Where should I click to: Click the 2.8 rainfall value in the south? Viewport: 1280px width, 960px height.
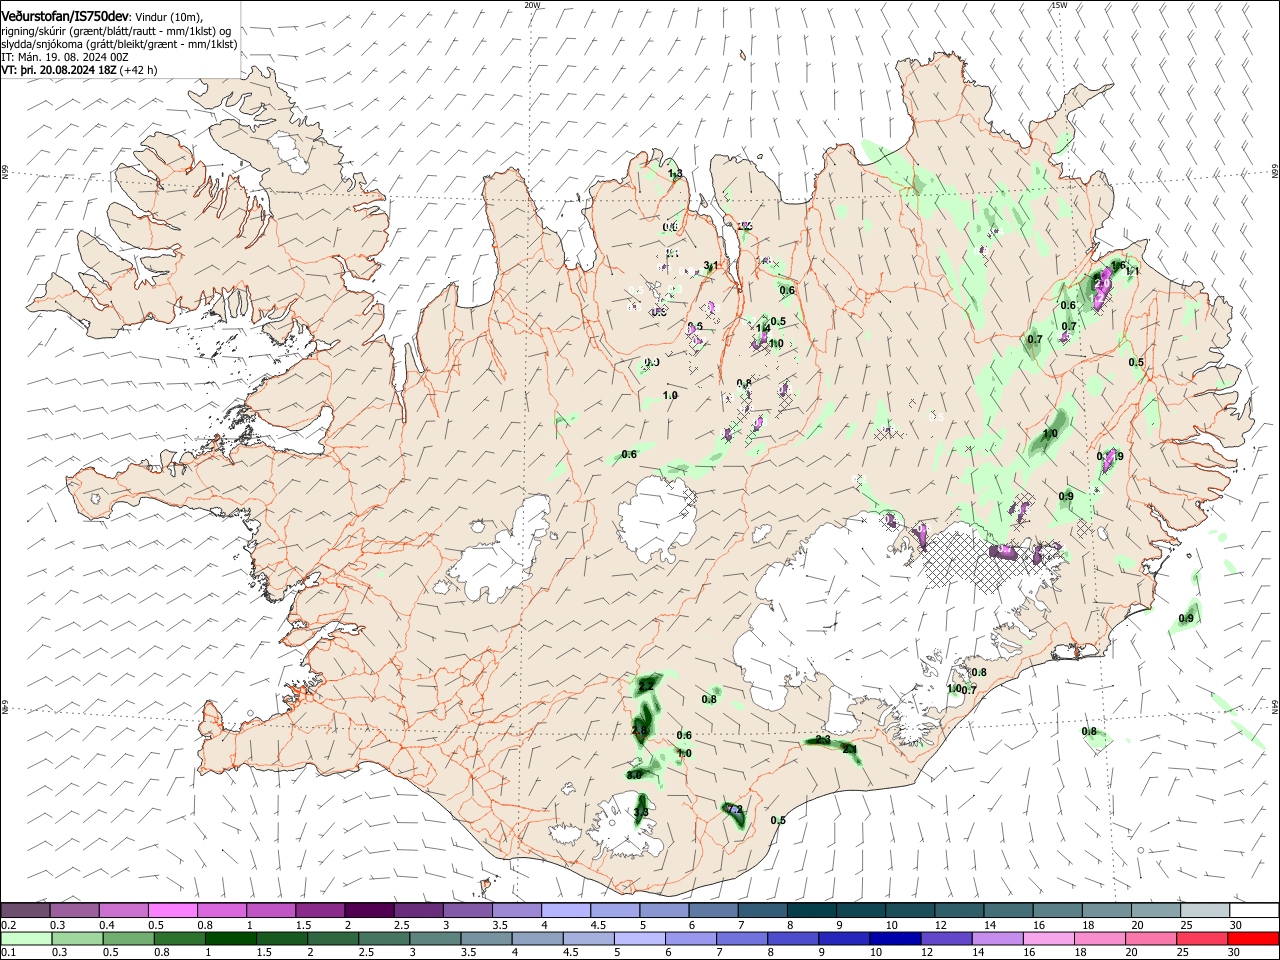click(x=640, y=731)
